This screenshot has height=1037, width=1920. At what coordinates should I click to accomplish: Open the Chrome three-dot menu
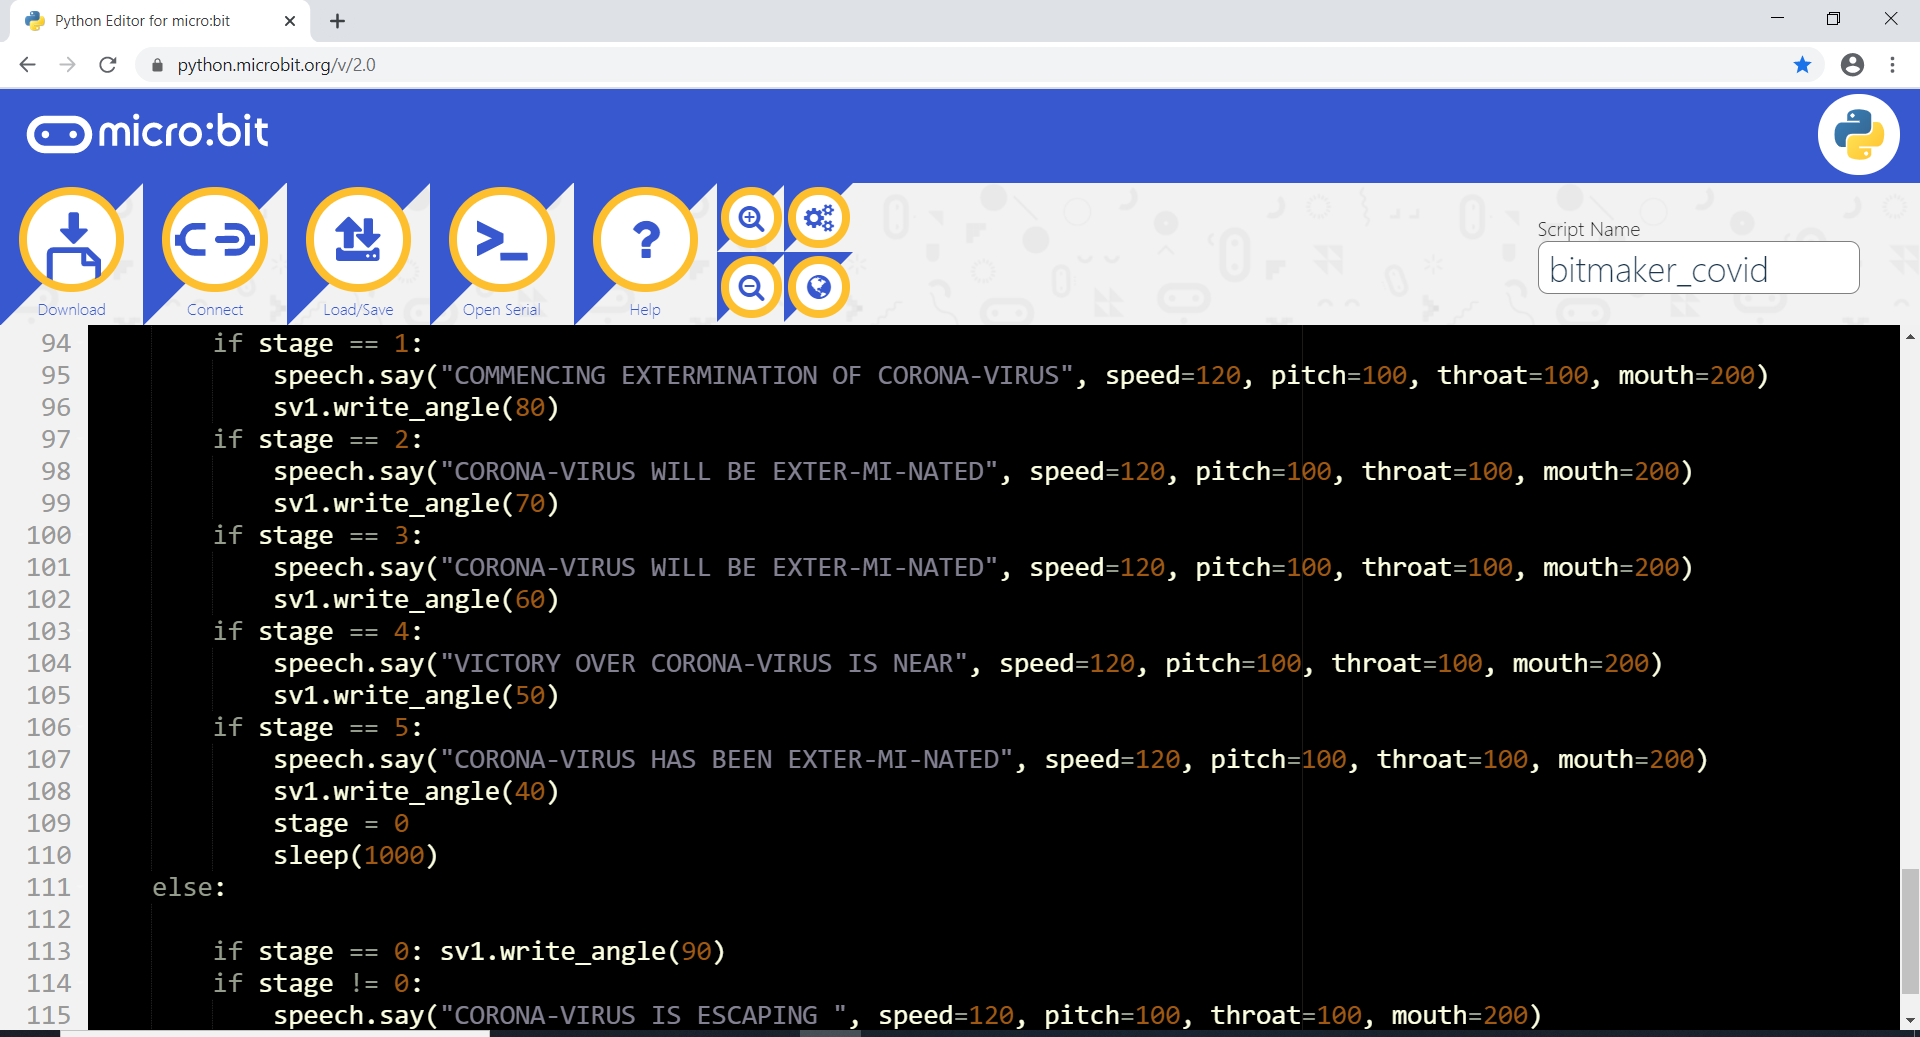click(x=1893, y=65)
